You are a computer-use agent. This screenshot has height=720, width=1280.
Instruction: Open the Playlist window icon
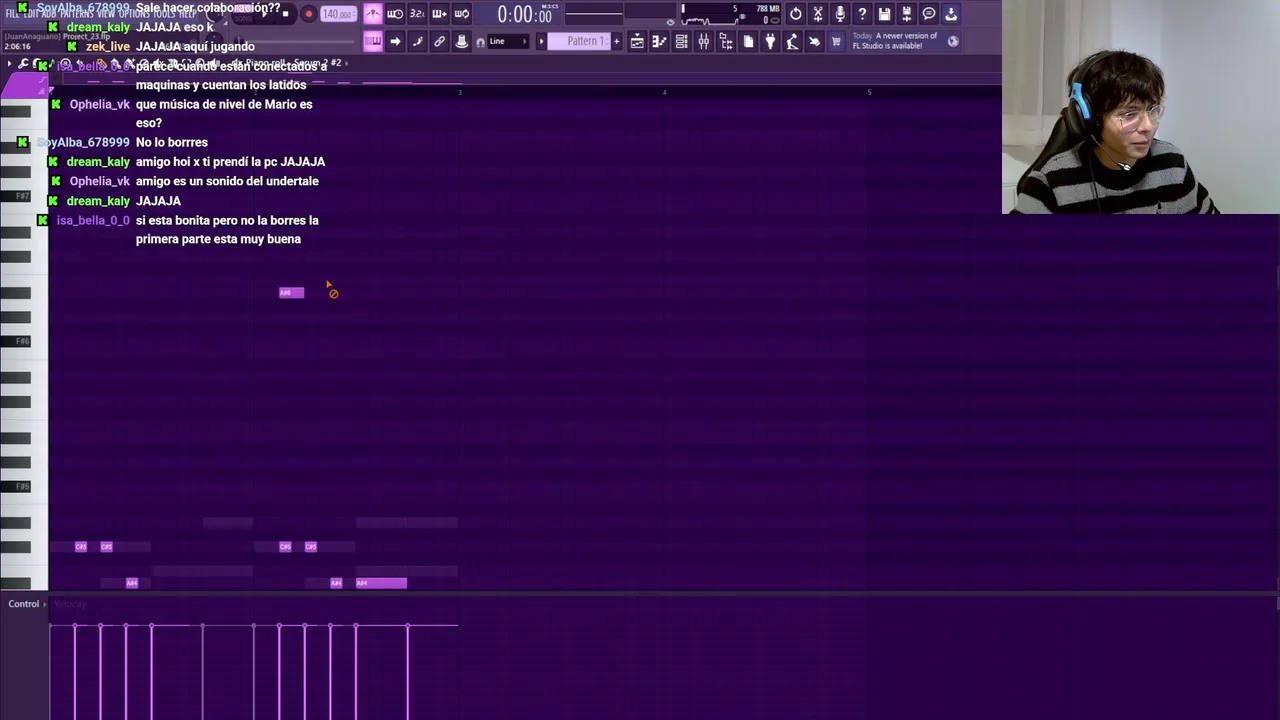[x=637, y=41]
